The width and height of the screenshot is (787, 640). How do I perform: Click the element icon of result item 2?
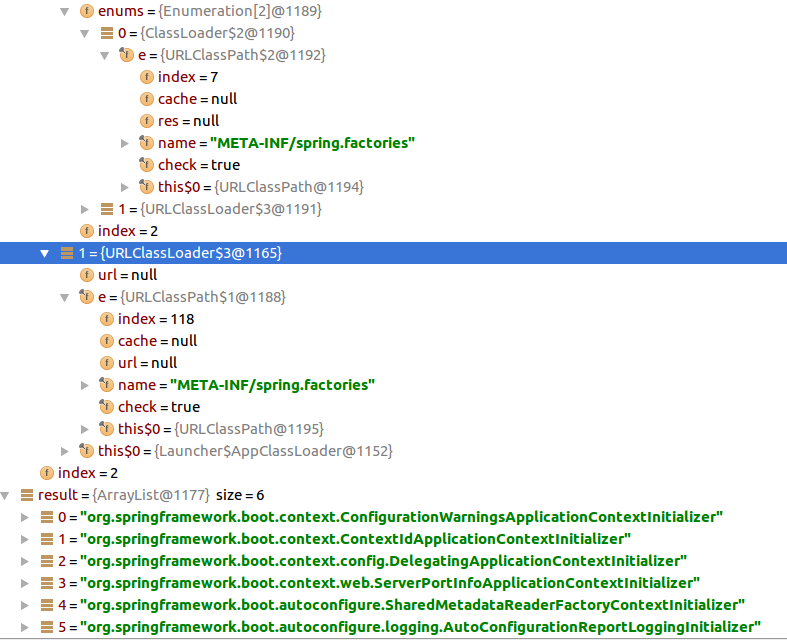47,561
